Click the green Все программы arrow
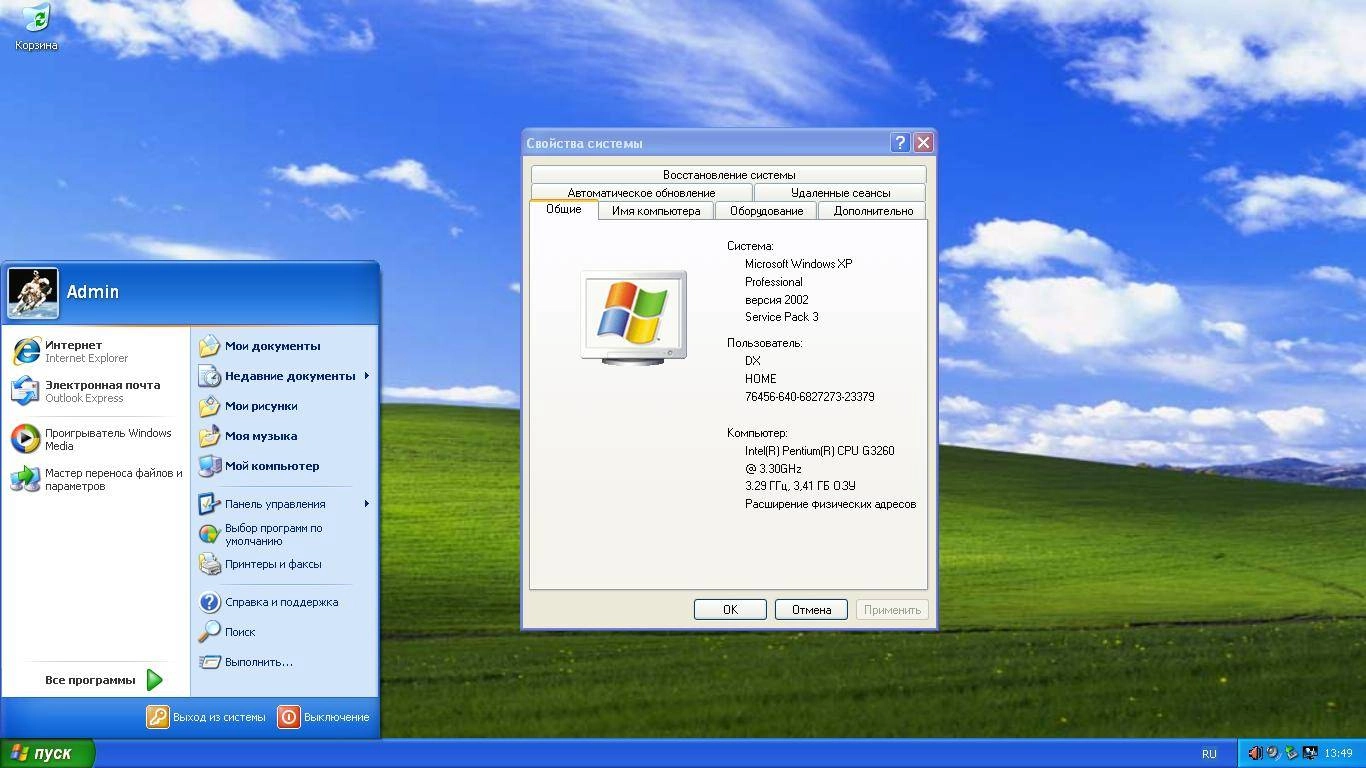Screen dimensions: 1366x768 [x=154, y=680]
